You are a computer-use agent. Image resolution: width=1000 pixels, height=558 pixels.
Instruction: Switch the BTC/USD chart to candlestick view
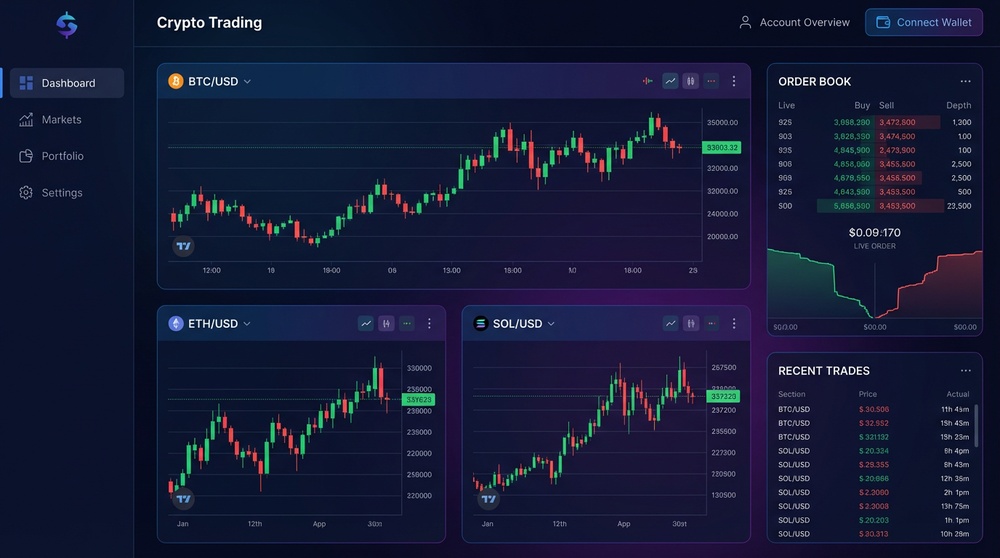click(x=691, y=81)
